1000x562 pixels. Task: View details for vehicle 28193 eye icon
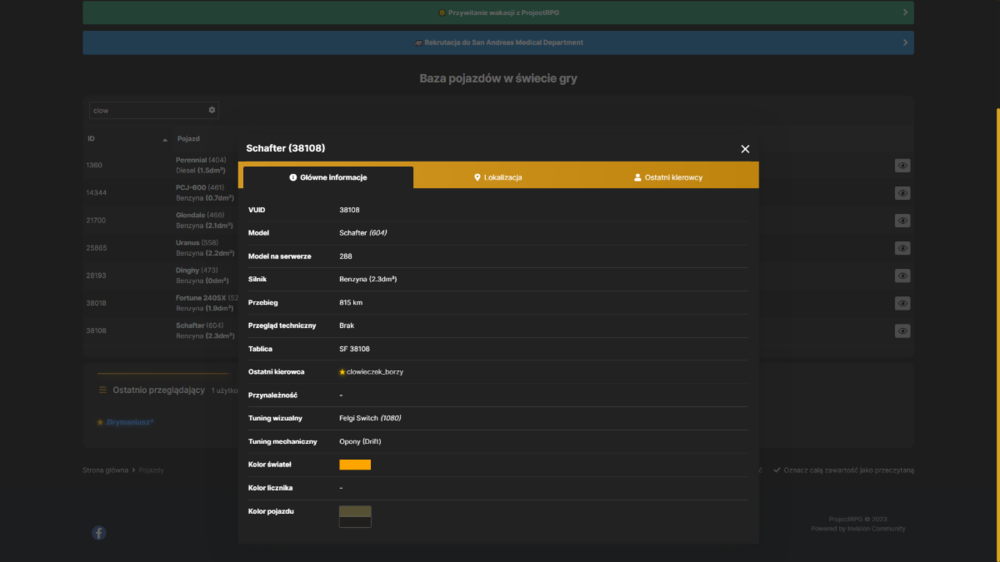(x=902, y=276)
